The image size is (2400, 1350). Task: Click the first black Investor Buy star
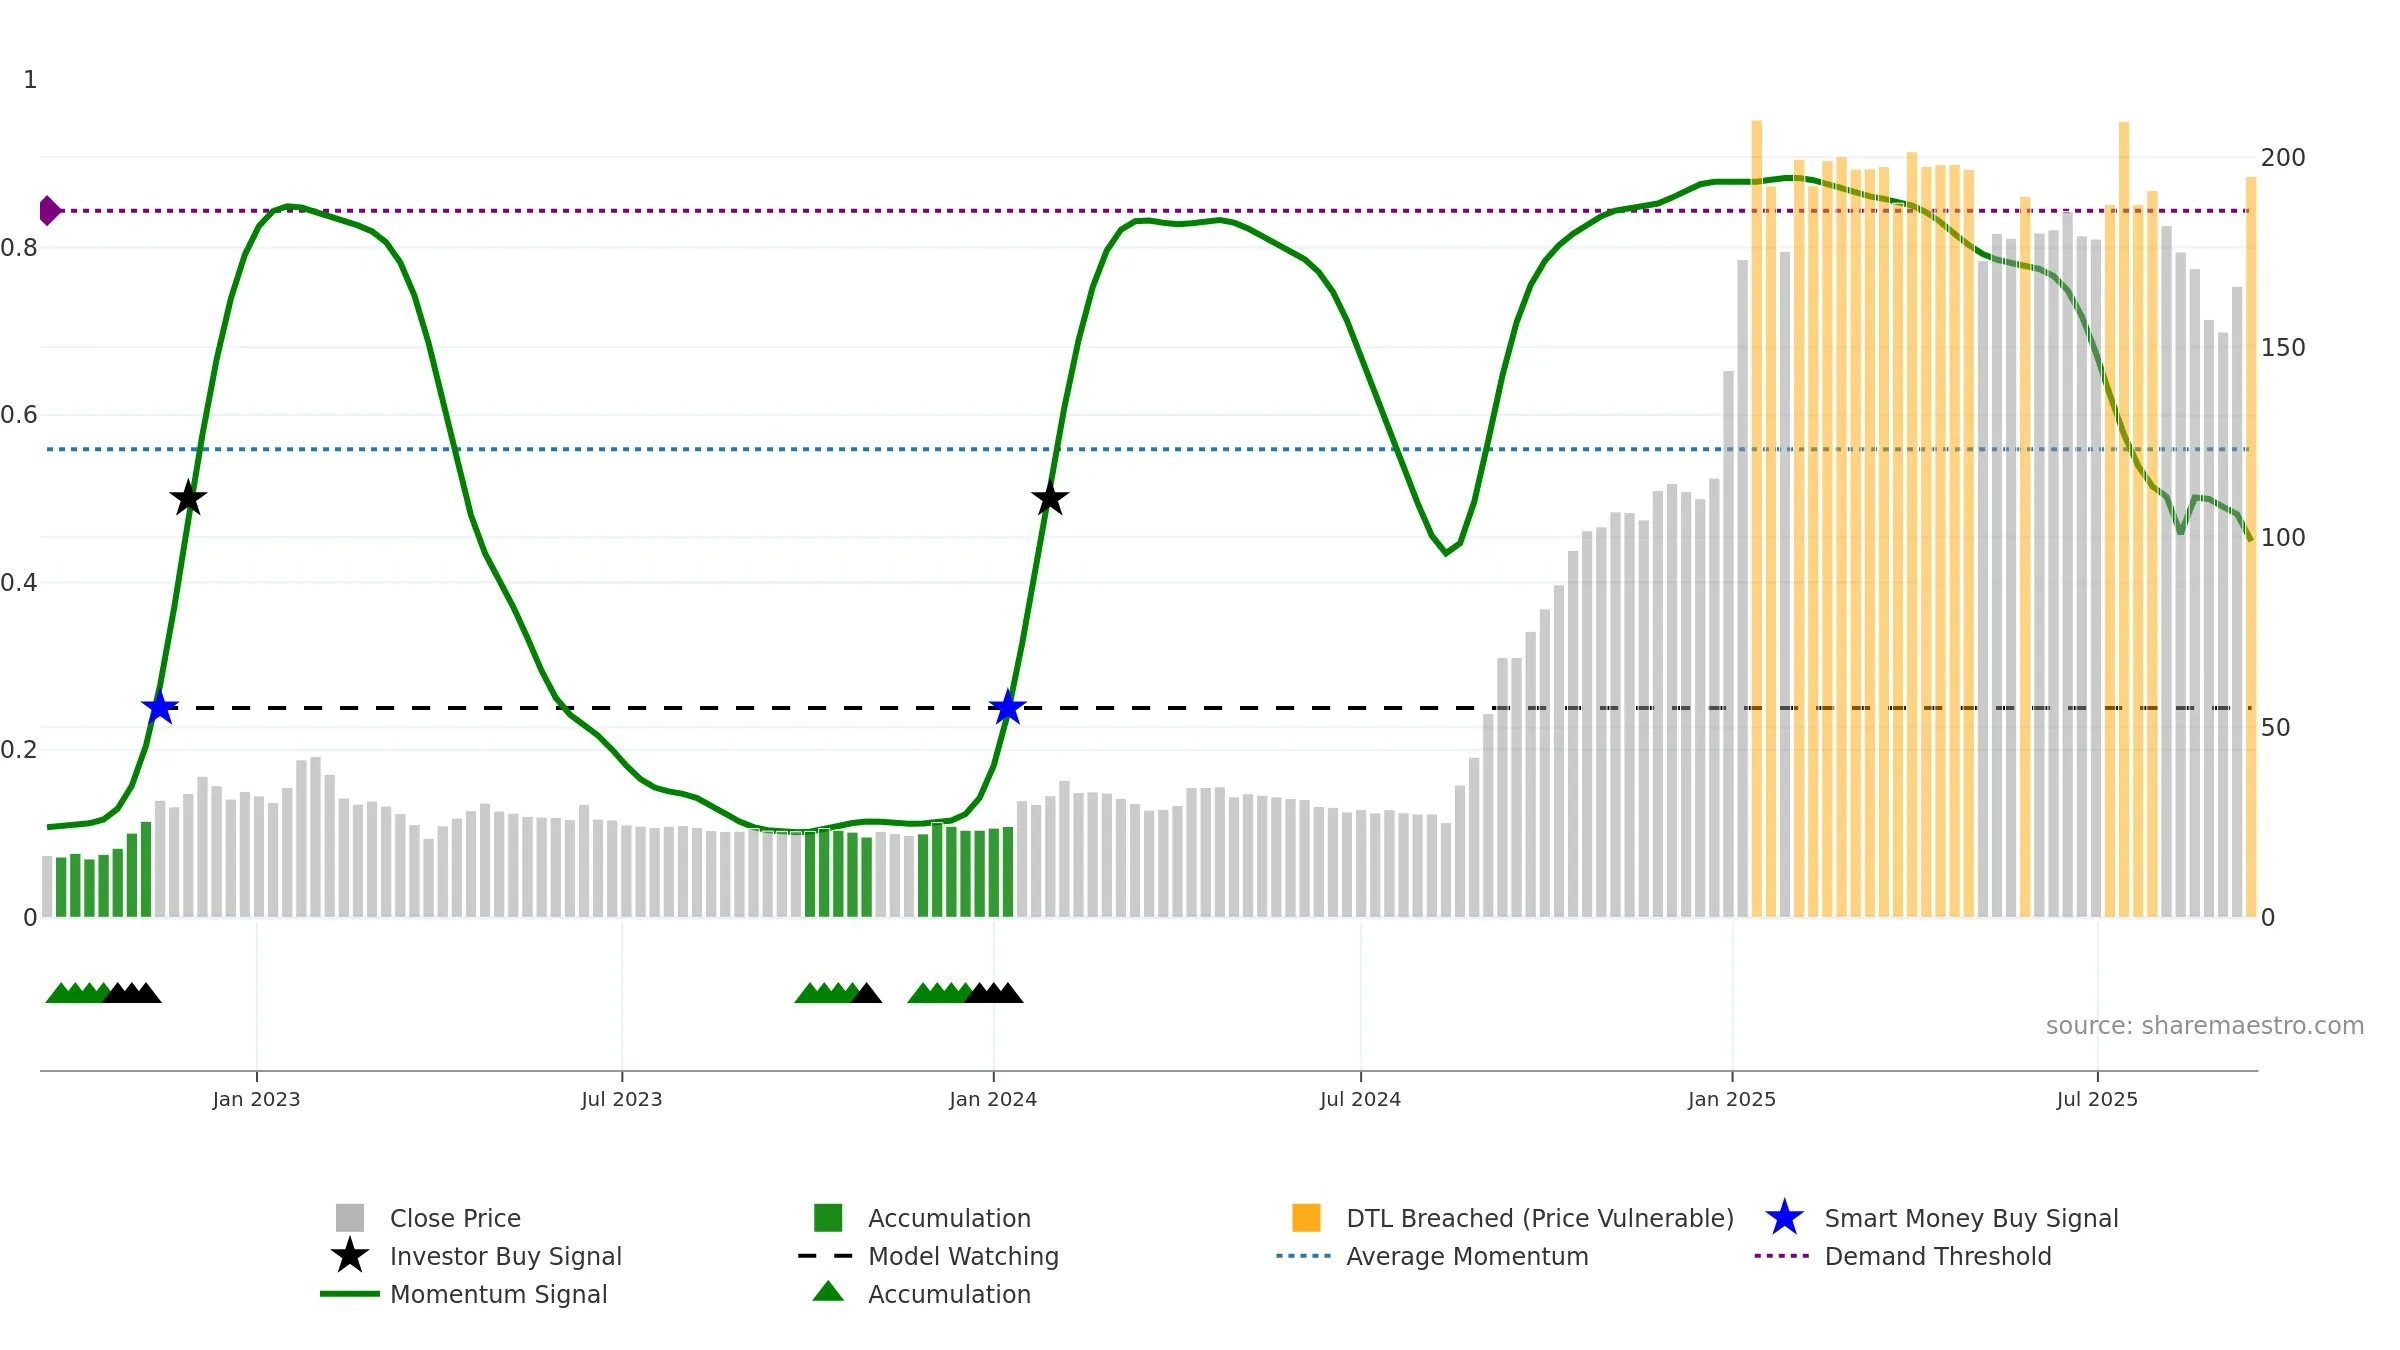[x=188, y=497]
